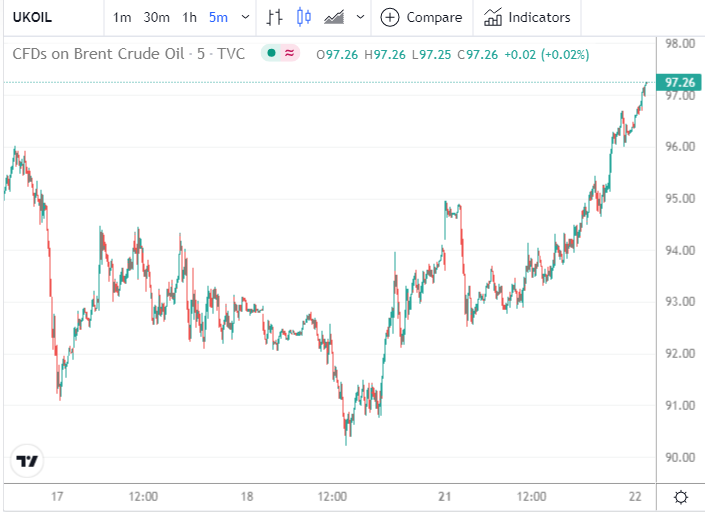Click date label 18 on time axis
The height and width of the screenshot is (517, 705).
247,496
